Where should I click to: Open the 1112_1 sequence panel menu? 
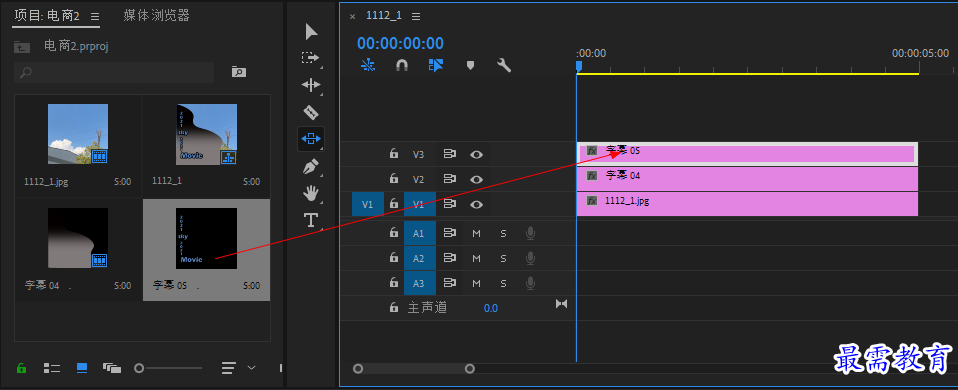[416, 16]
